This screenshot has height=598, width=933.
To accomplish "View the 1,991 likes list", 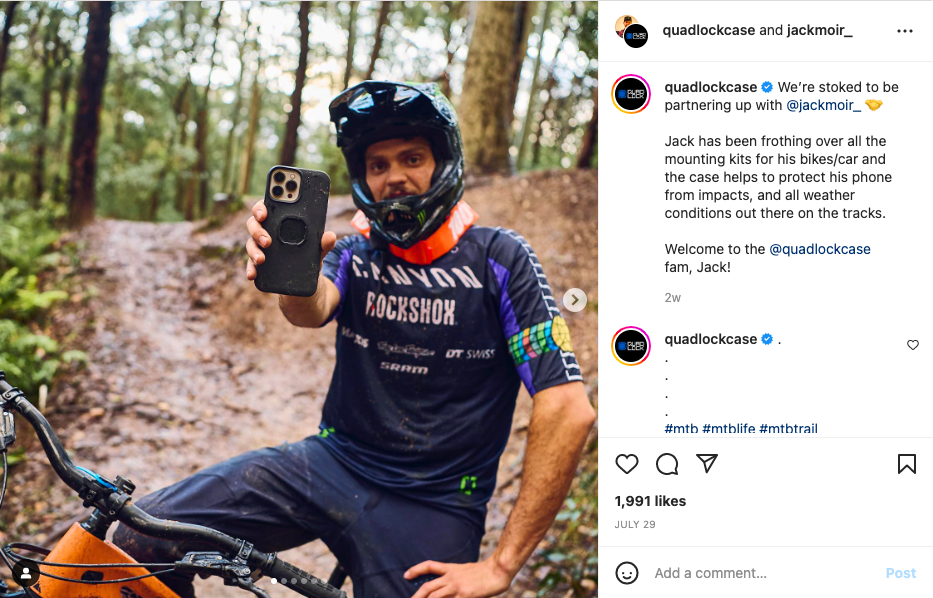I will pos(650,501).
